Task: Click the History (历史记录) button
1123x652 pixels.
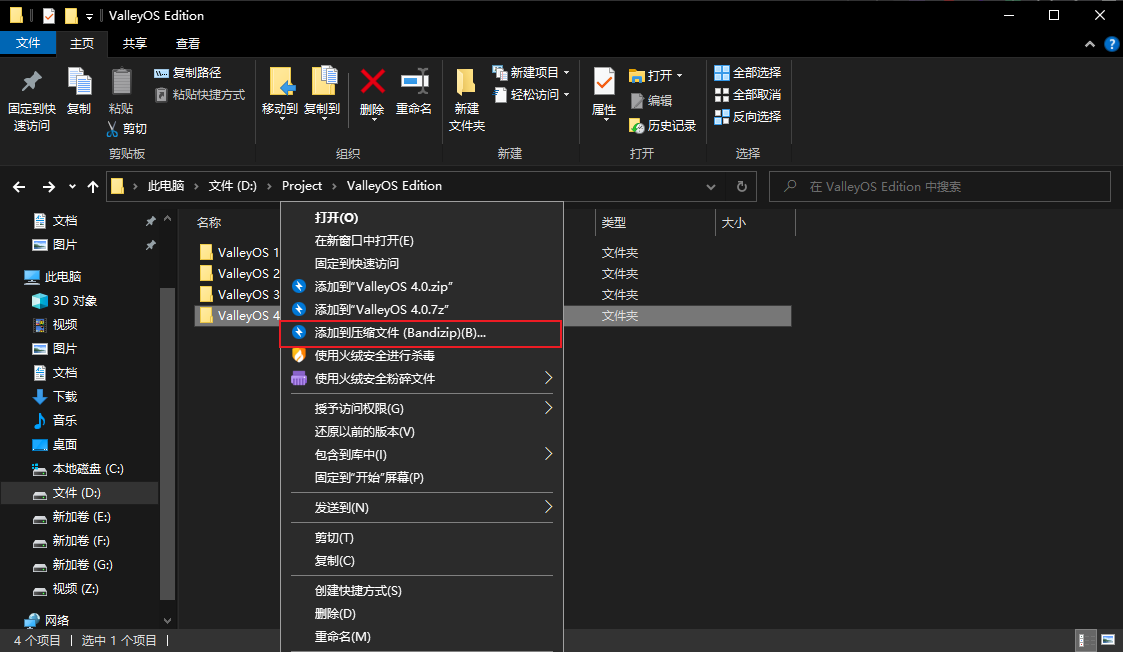Action: pyautogui.click(x=662, y=126)
